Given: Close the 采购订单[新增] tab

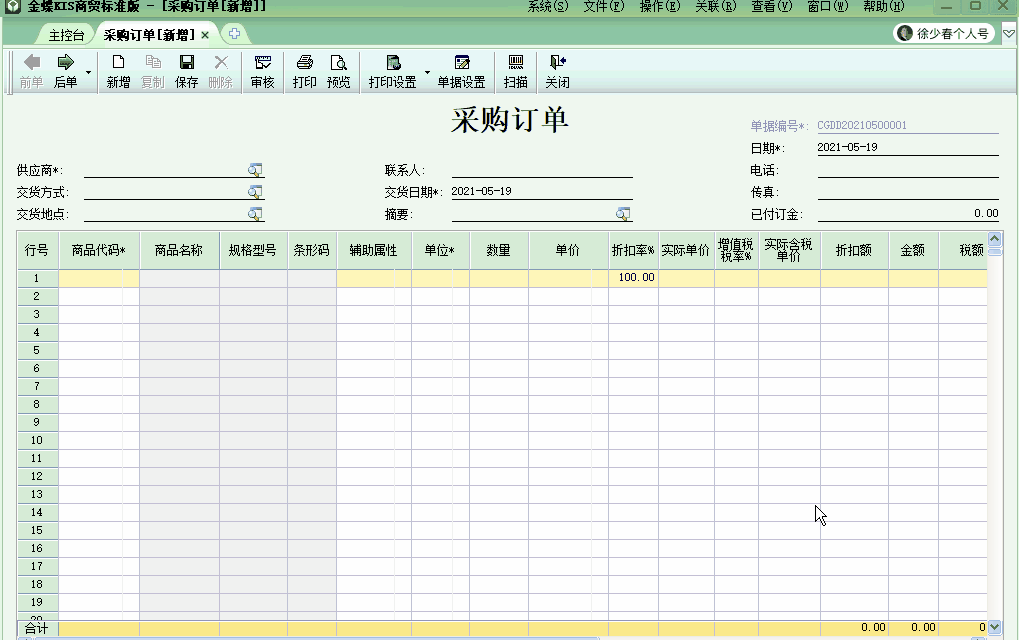Looking at the screenshot, I should point(205,35).
